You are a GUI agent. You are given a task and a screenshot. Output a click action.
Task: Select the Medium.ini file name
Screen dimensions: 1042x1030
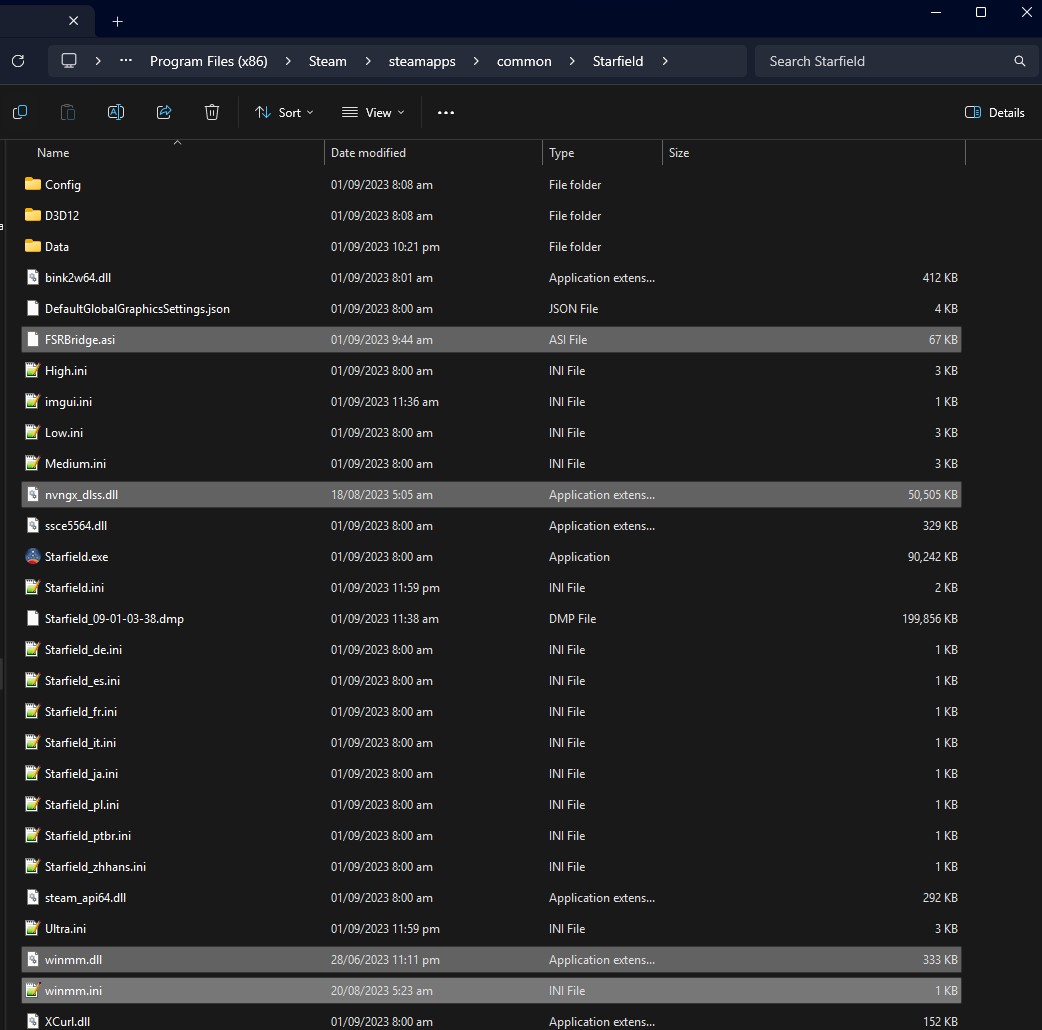75,464
